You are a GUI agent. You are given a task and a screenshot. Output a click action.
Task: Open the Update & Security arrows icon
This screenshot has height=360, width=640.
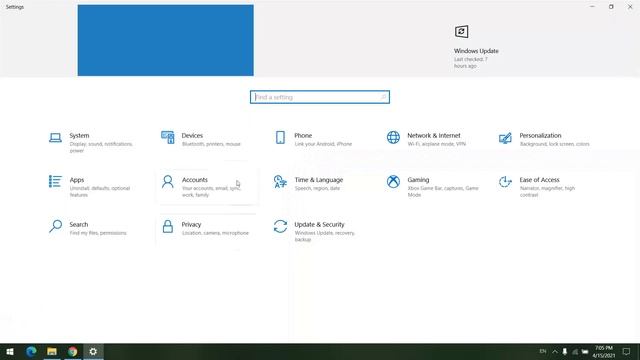(x=280, y=226)
